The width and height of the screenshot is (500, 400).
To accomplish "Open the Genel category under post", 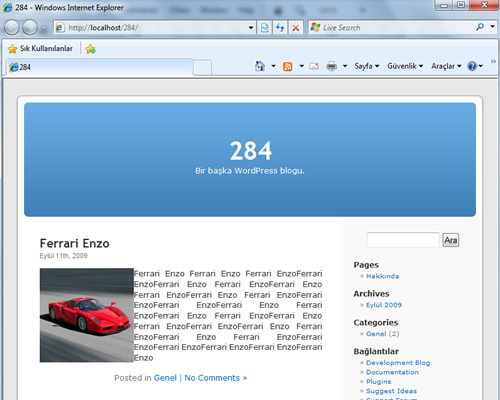I will click(165, 378).
